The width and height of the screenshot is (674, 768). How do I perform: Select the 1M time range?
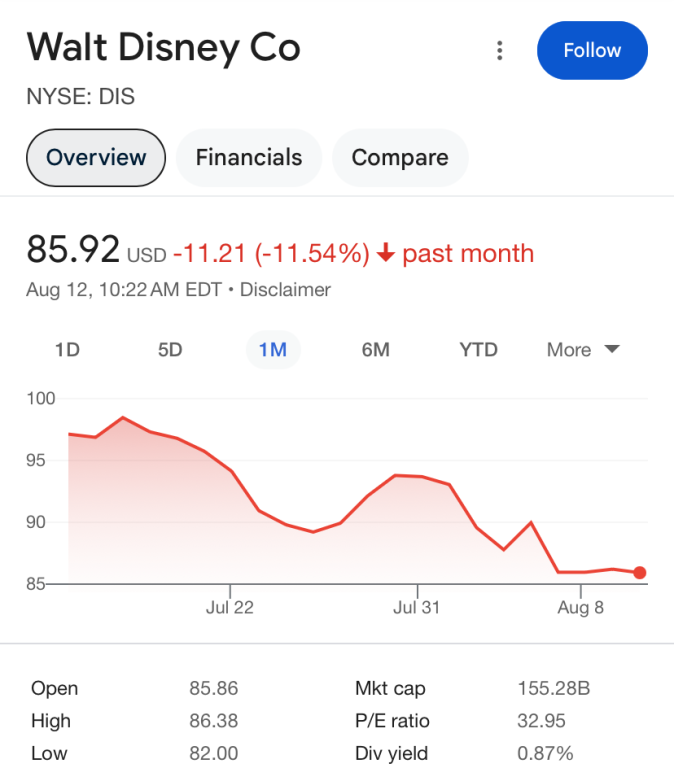coord(273,350)
